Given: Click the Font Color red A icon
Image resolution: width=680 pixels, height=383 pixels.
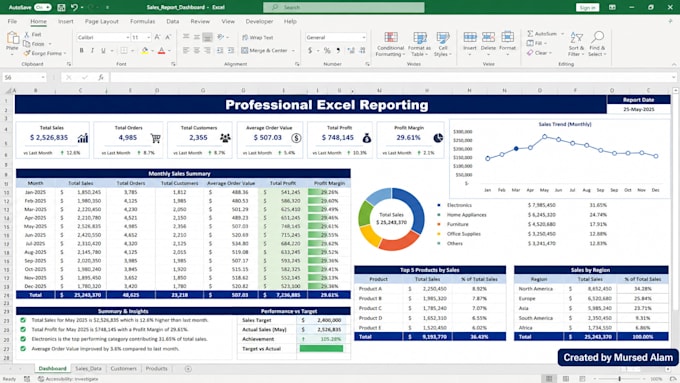Looking at the screenshot, I should (161, 51).
